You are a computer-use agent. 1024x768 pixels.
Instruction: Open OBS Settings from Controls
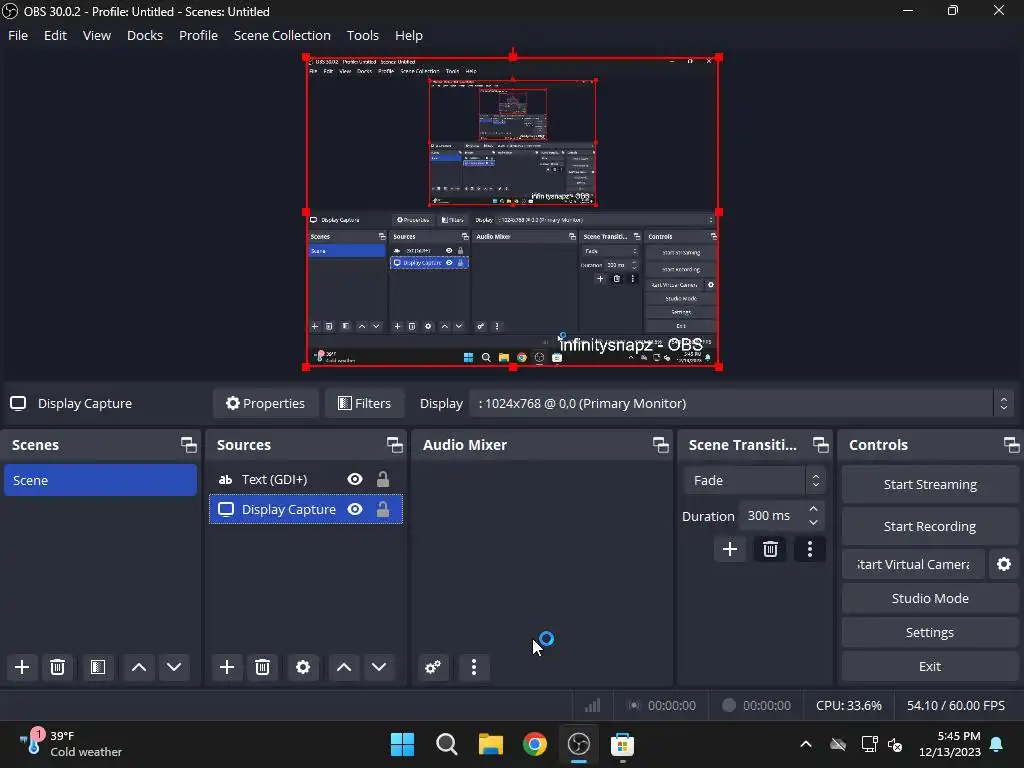pyautogui.click(x=930, y=632)
